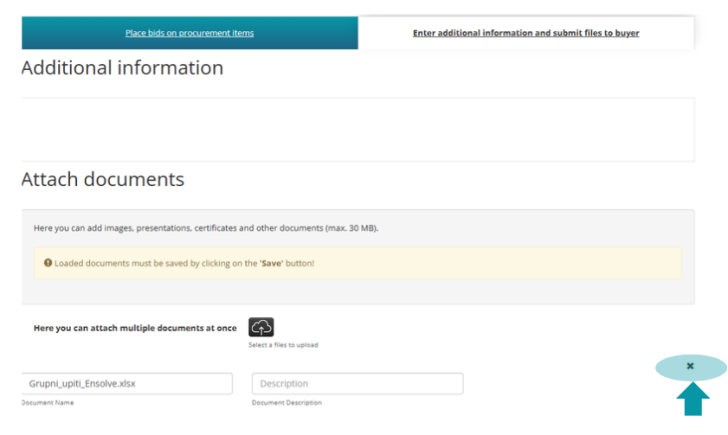
Task: Open the Enter additional information and submit files tab
Action: coord(526,33)
